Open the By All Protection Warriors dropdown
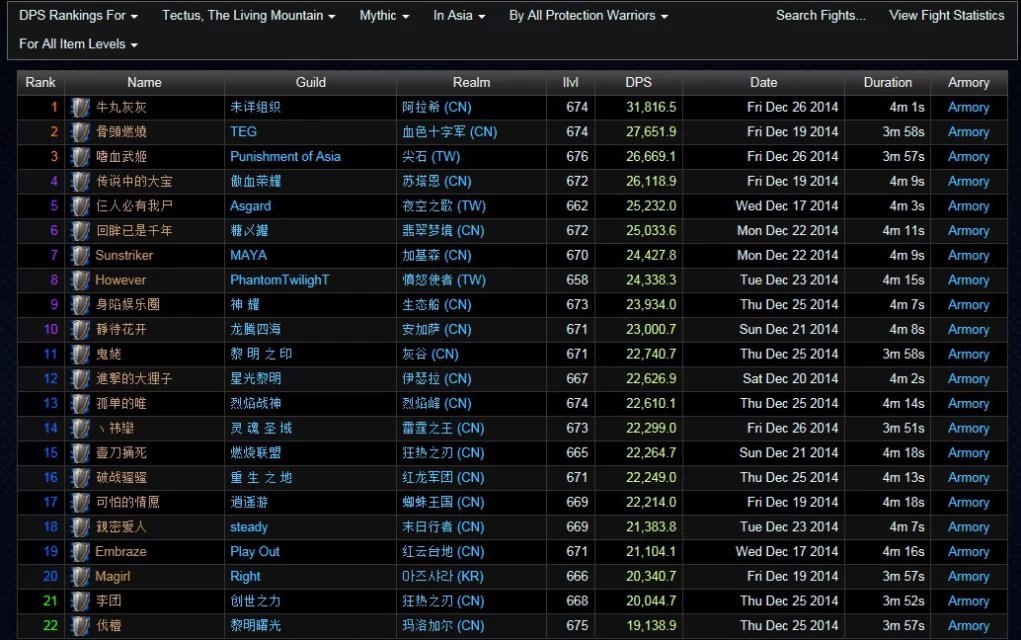The width and height of the screenshot is (1021, 640). [589, 16]
